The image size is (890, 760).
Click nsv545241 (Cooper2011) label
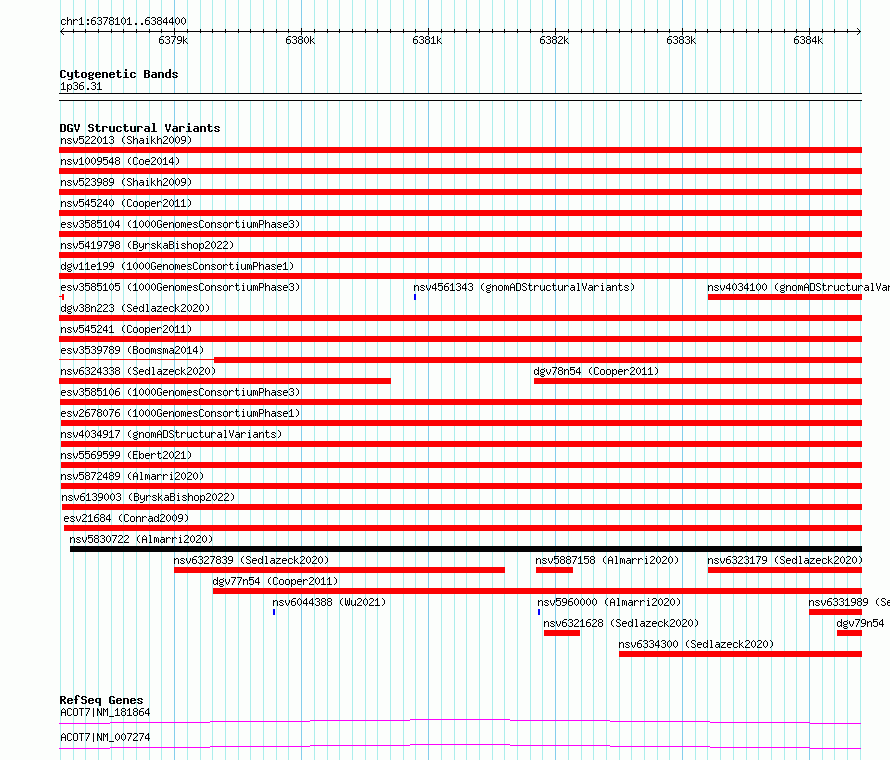click(126, 329)
